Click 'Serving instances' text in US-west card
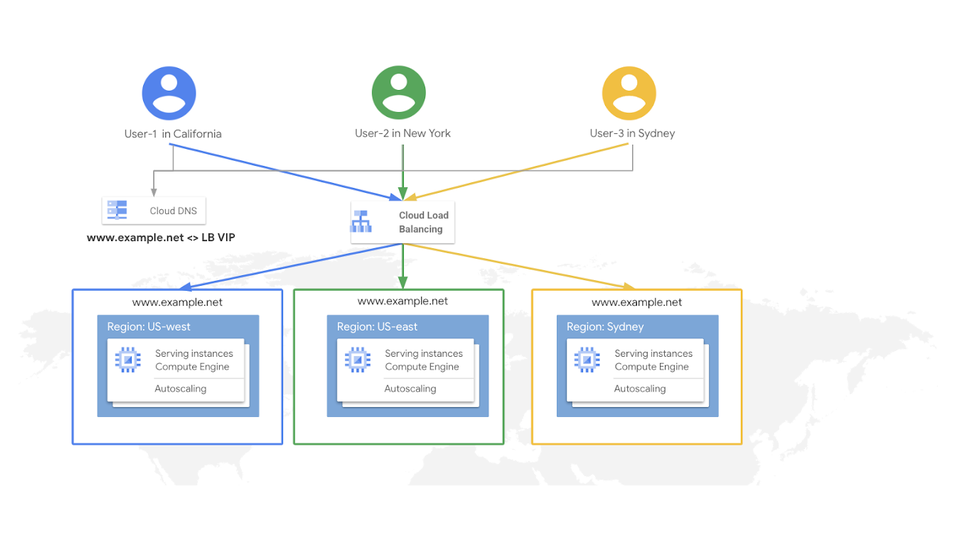Image resolution: width=960 pixels, height=540 pixels. pos(194,353)
